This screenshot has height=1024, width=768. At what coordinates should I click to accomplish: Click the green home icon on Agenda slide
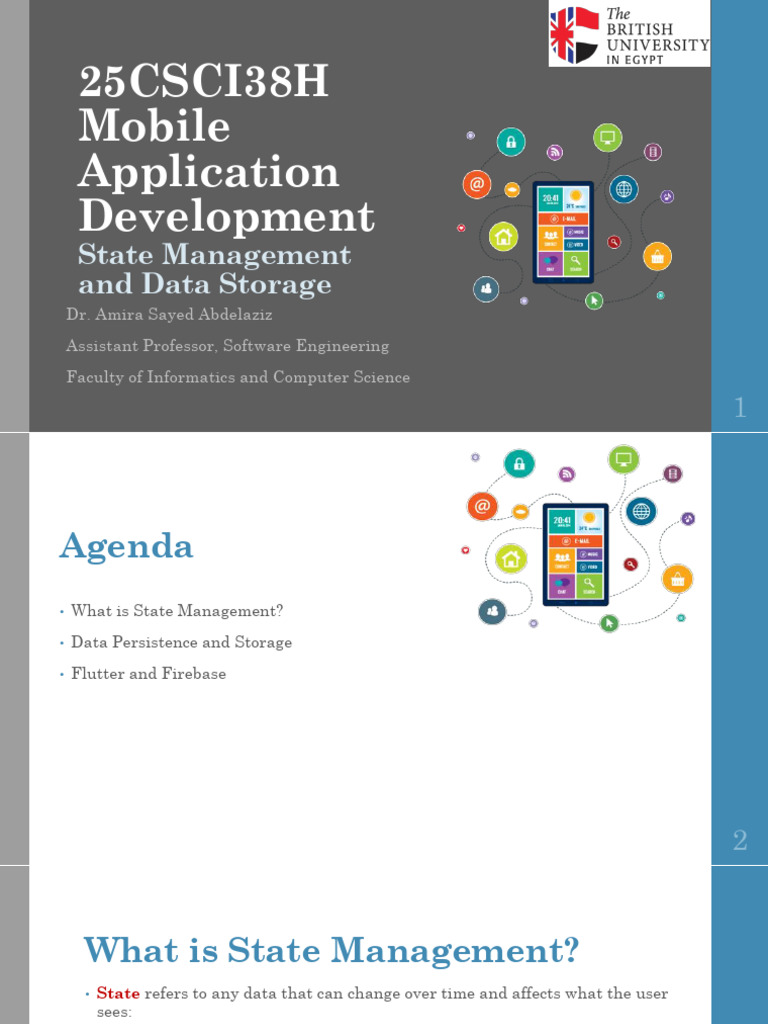pyautogui.click(x=511, y=559)
